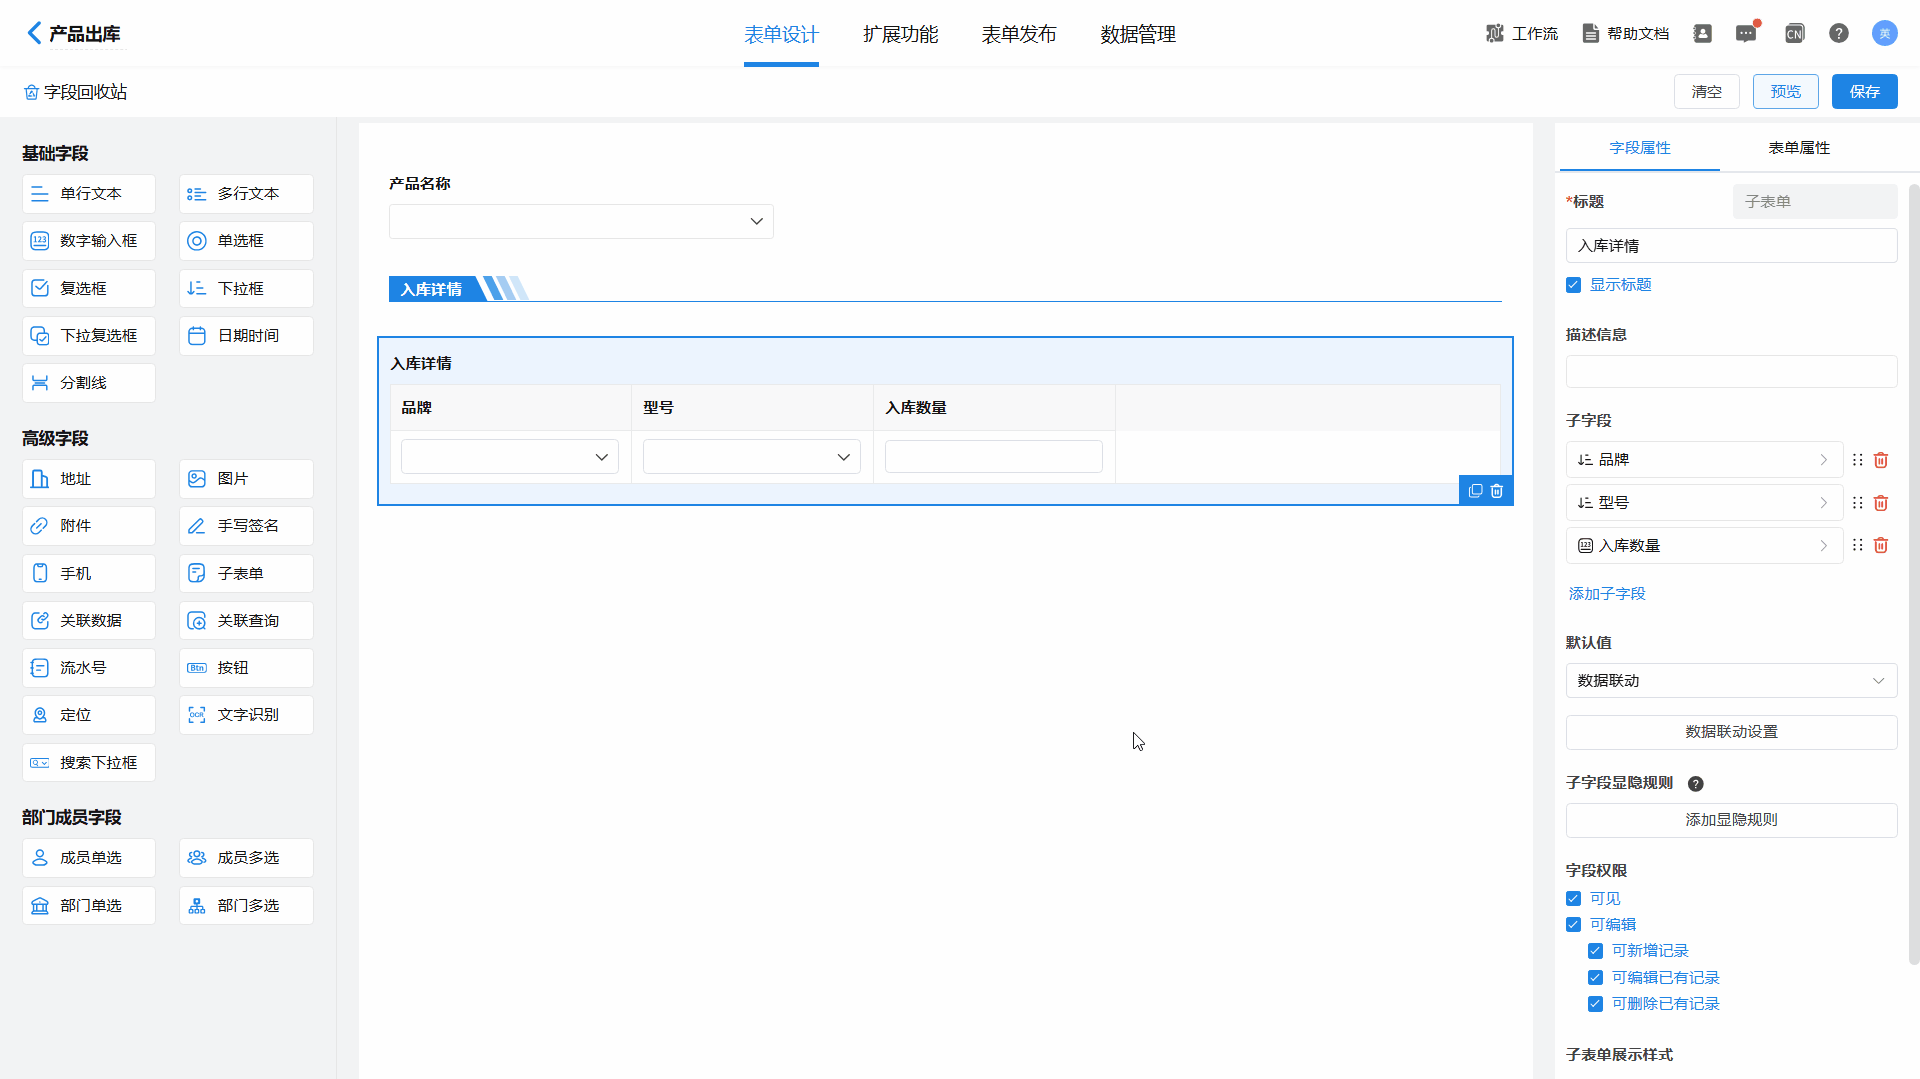The height and width of the screenshot is (1079, 1920).
Task: Click the copy icon on selected subform
Action: (x=1475, y=491)
